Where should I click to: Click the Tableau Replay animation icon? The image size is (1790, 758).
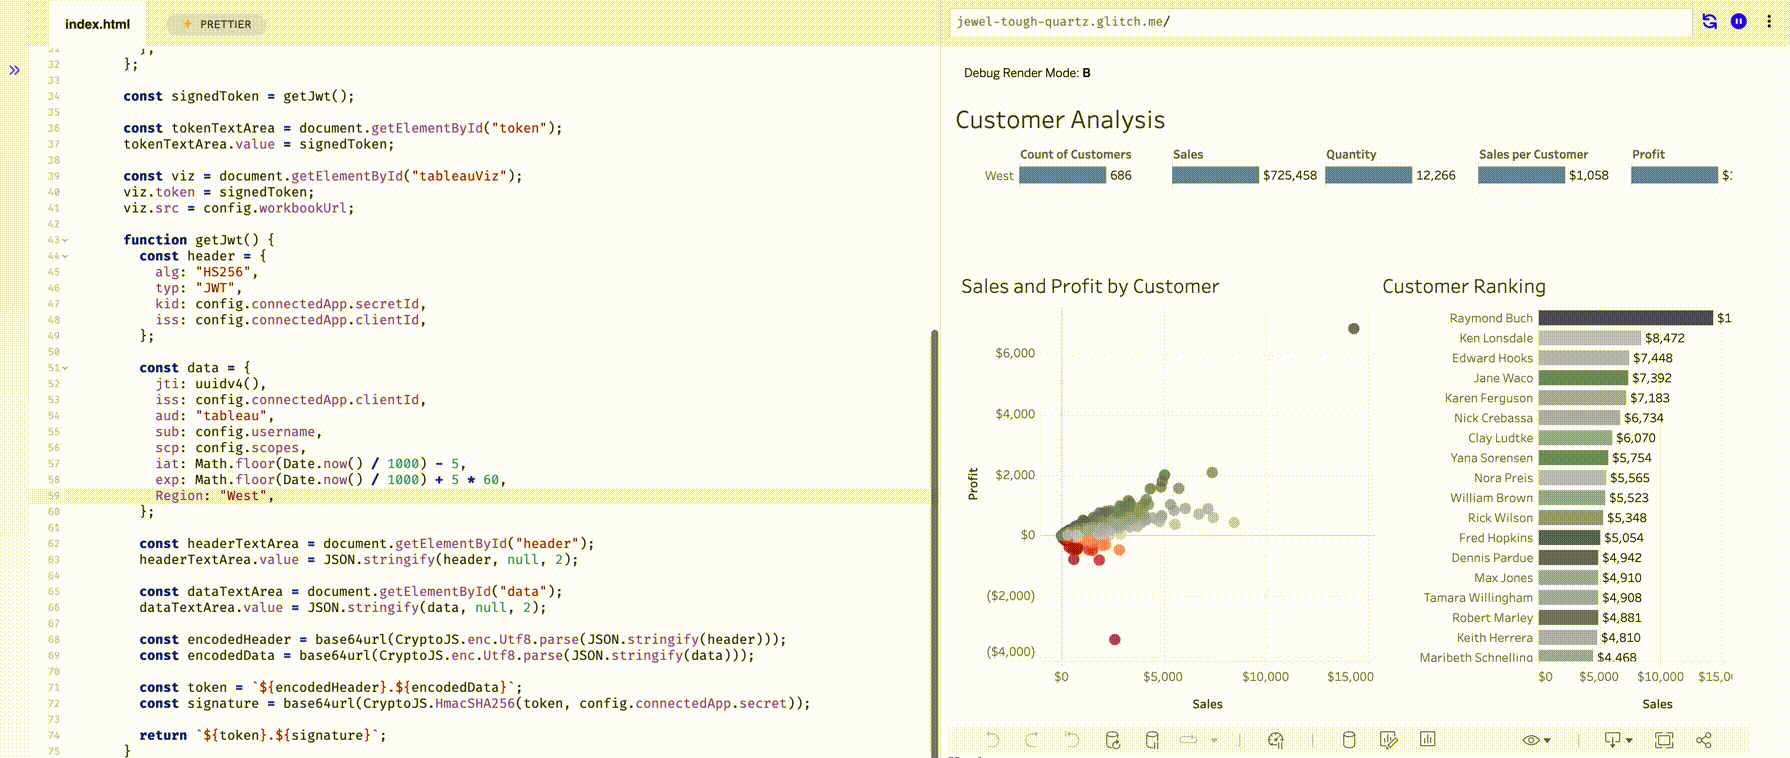click(x=1189, y=740)
